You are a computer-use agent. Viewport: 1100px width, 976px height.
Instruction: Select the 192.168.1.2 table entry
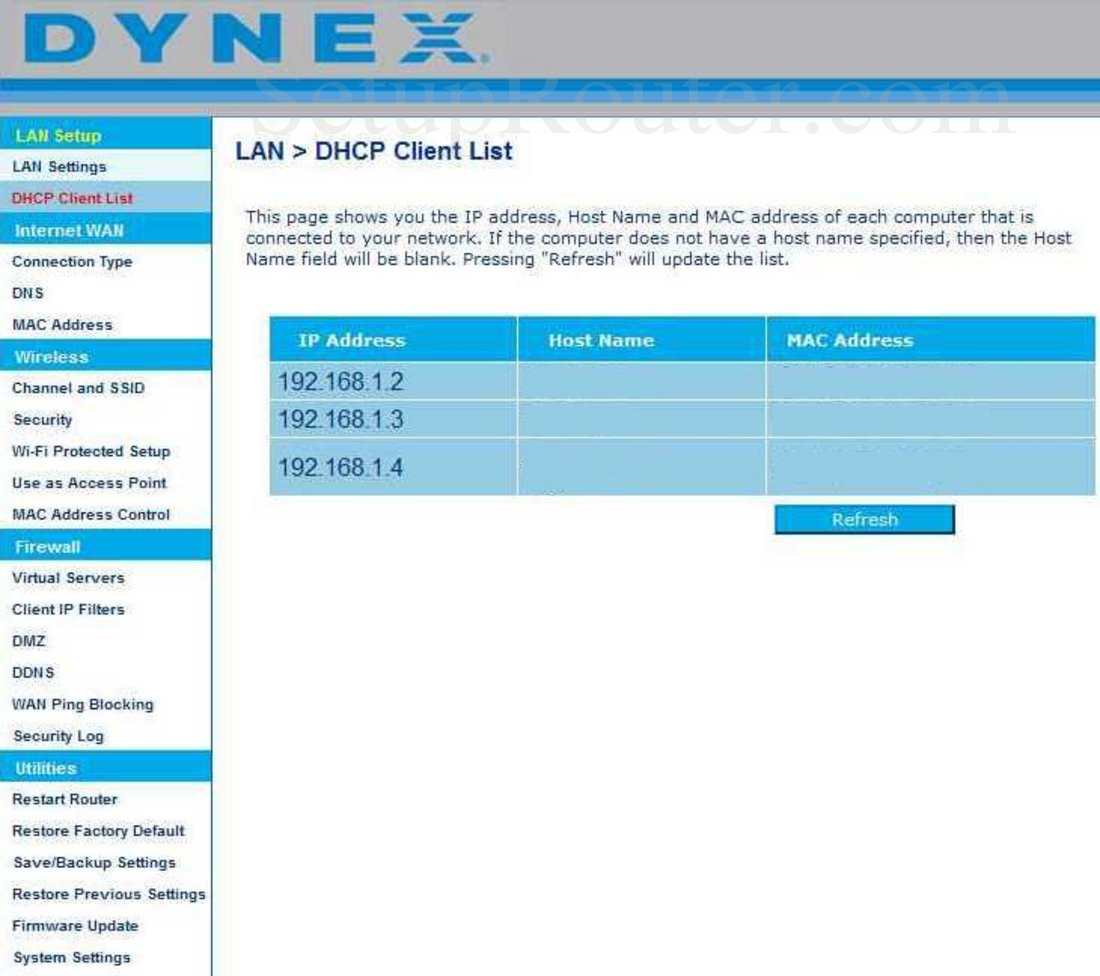(341, 382)
